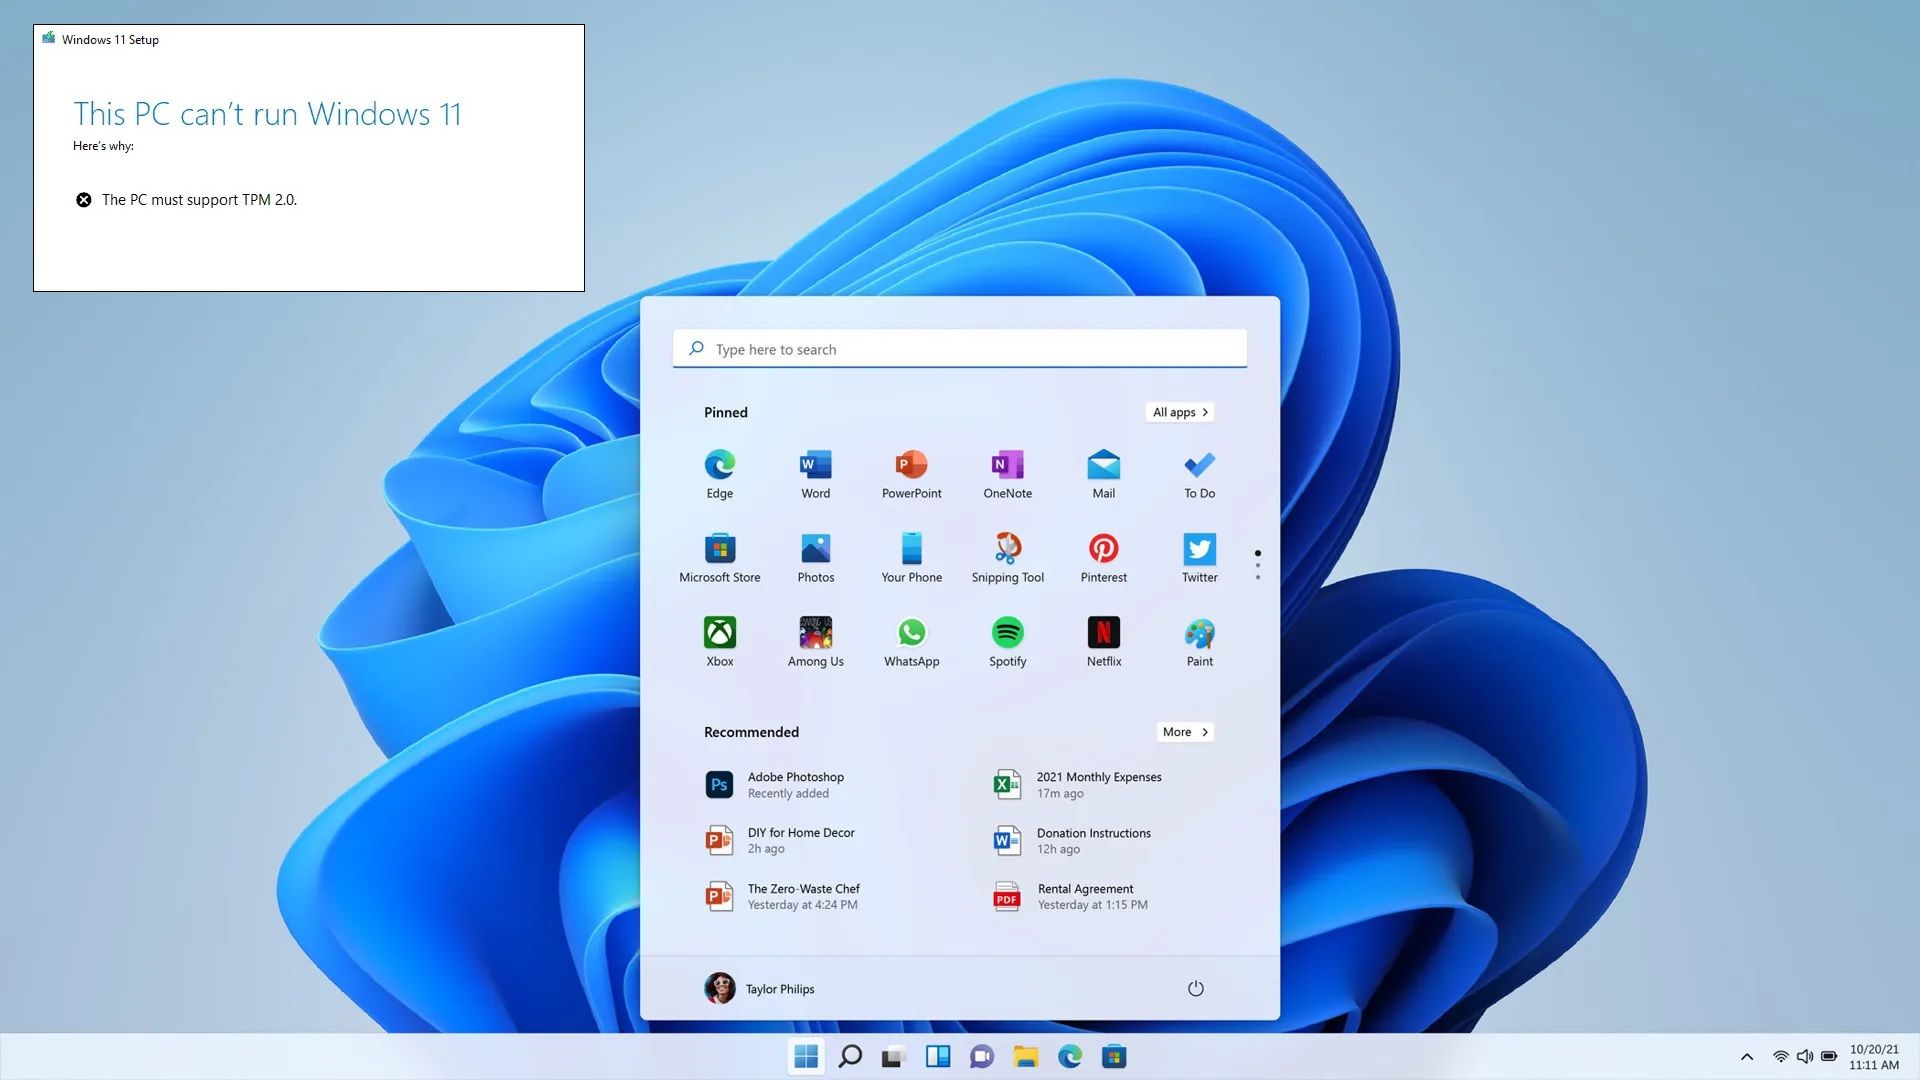1920x1080 pixels.
Task: Open Edge from pinned apps
Action: pyautogui.click(x=720, y=474)
